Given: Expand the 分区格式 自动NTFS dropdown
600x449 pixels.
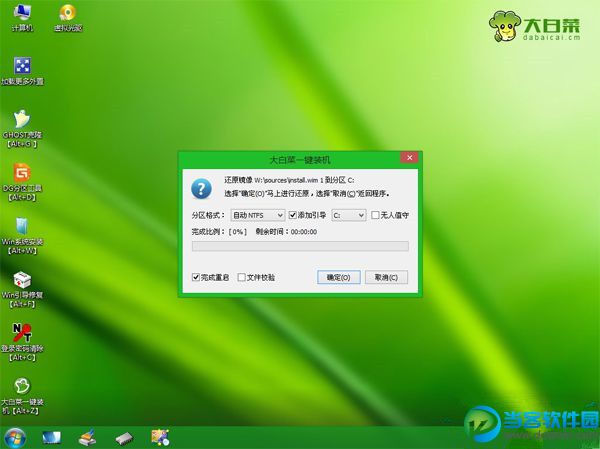Looking at the screenshot, I should coord(258,215).
